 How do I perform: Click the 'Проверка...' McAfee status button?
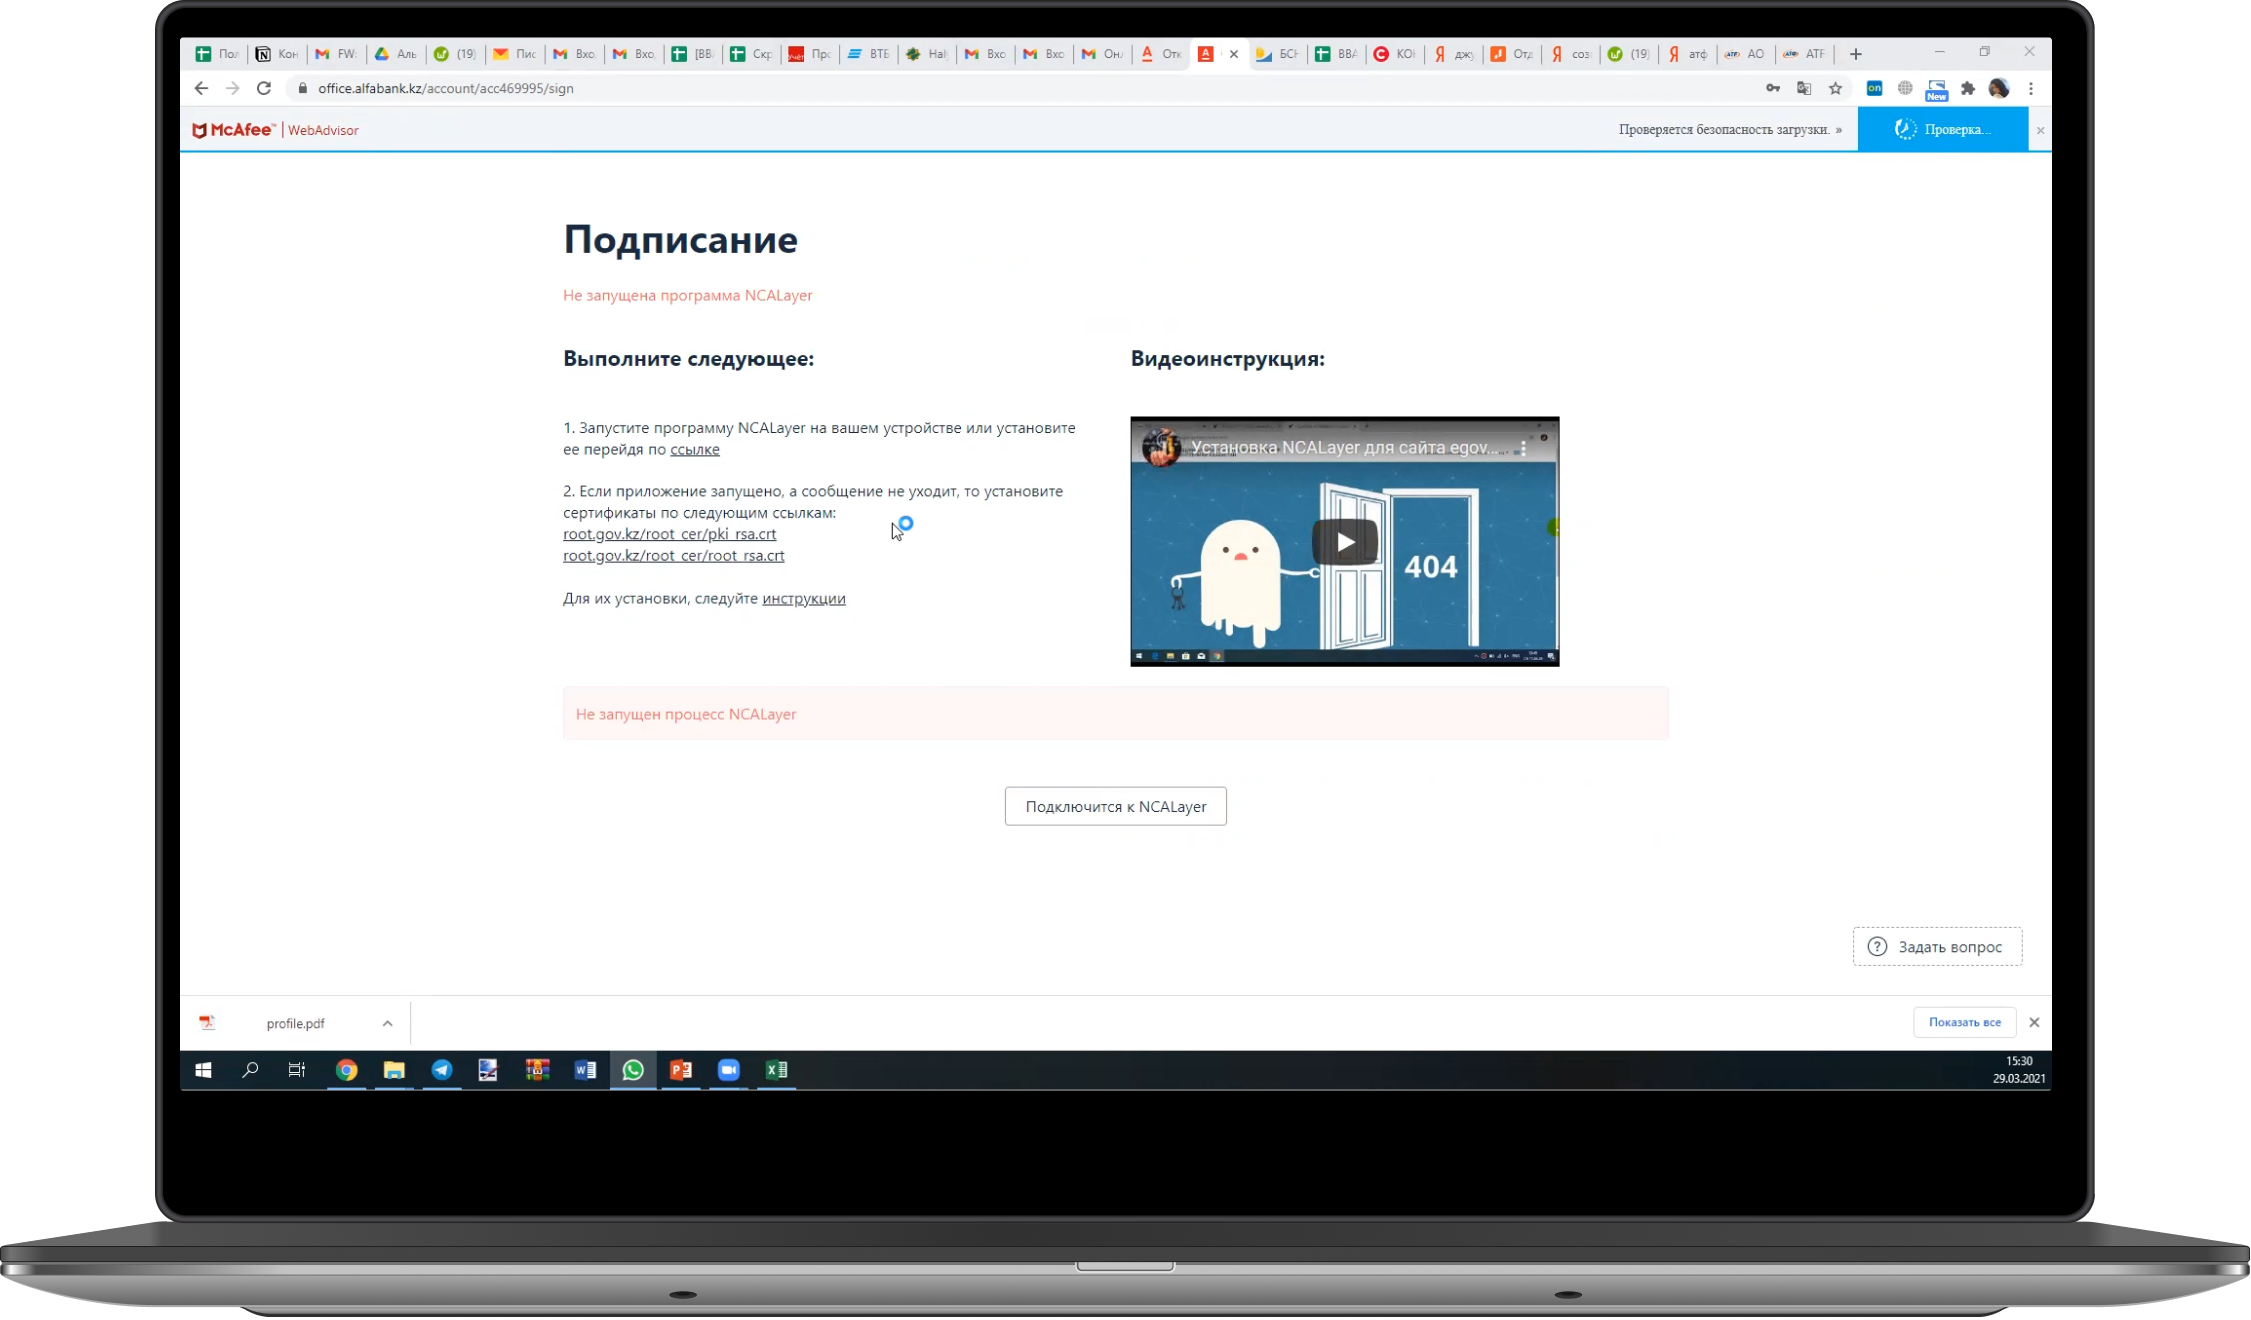point(1942,129)
